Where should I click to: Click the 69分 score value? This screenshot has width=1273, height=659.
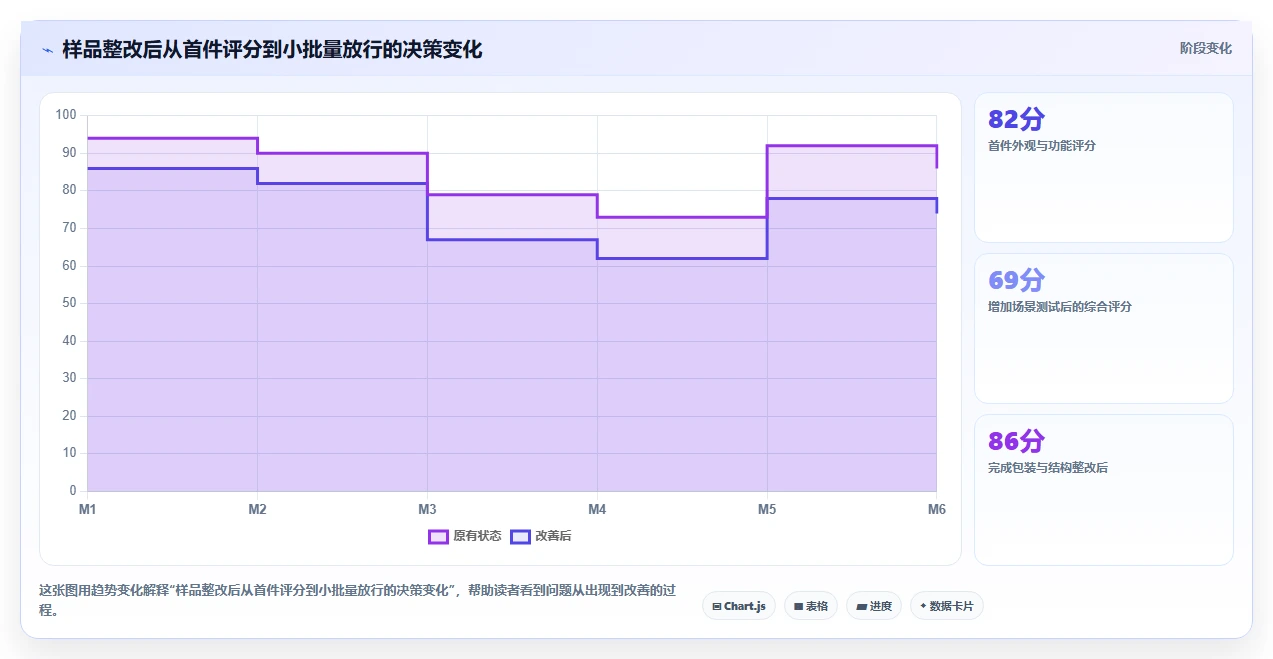pyautogui.click(x=1016, y=281)
